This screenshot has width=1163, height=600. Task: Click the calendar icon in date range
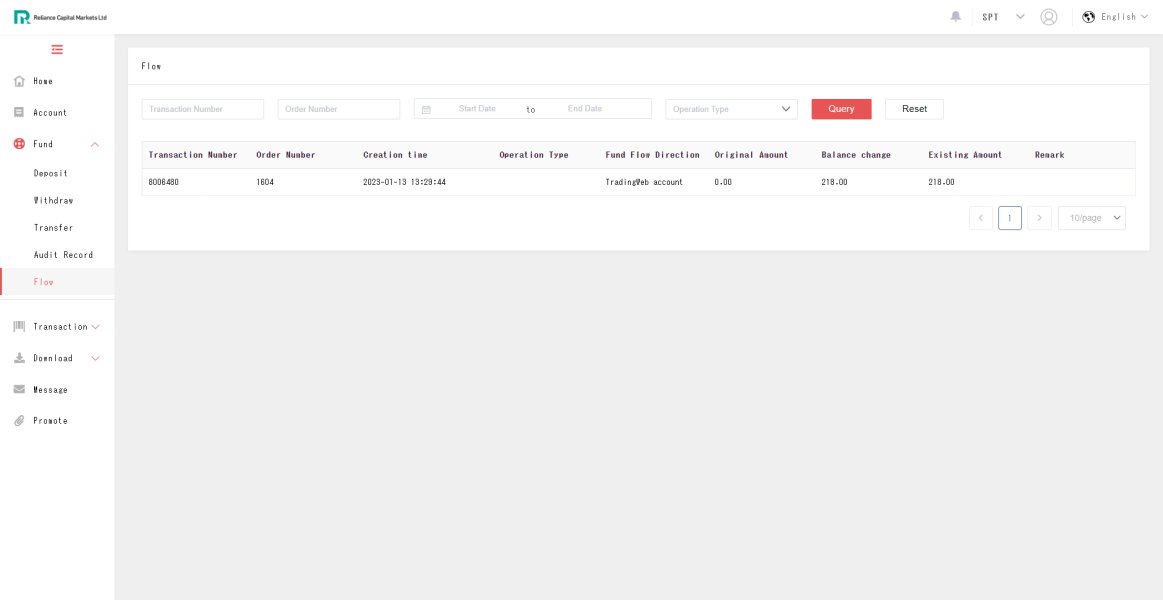click(426, 109)
